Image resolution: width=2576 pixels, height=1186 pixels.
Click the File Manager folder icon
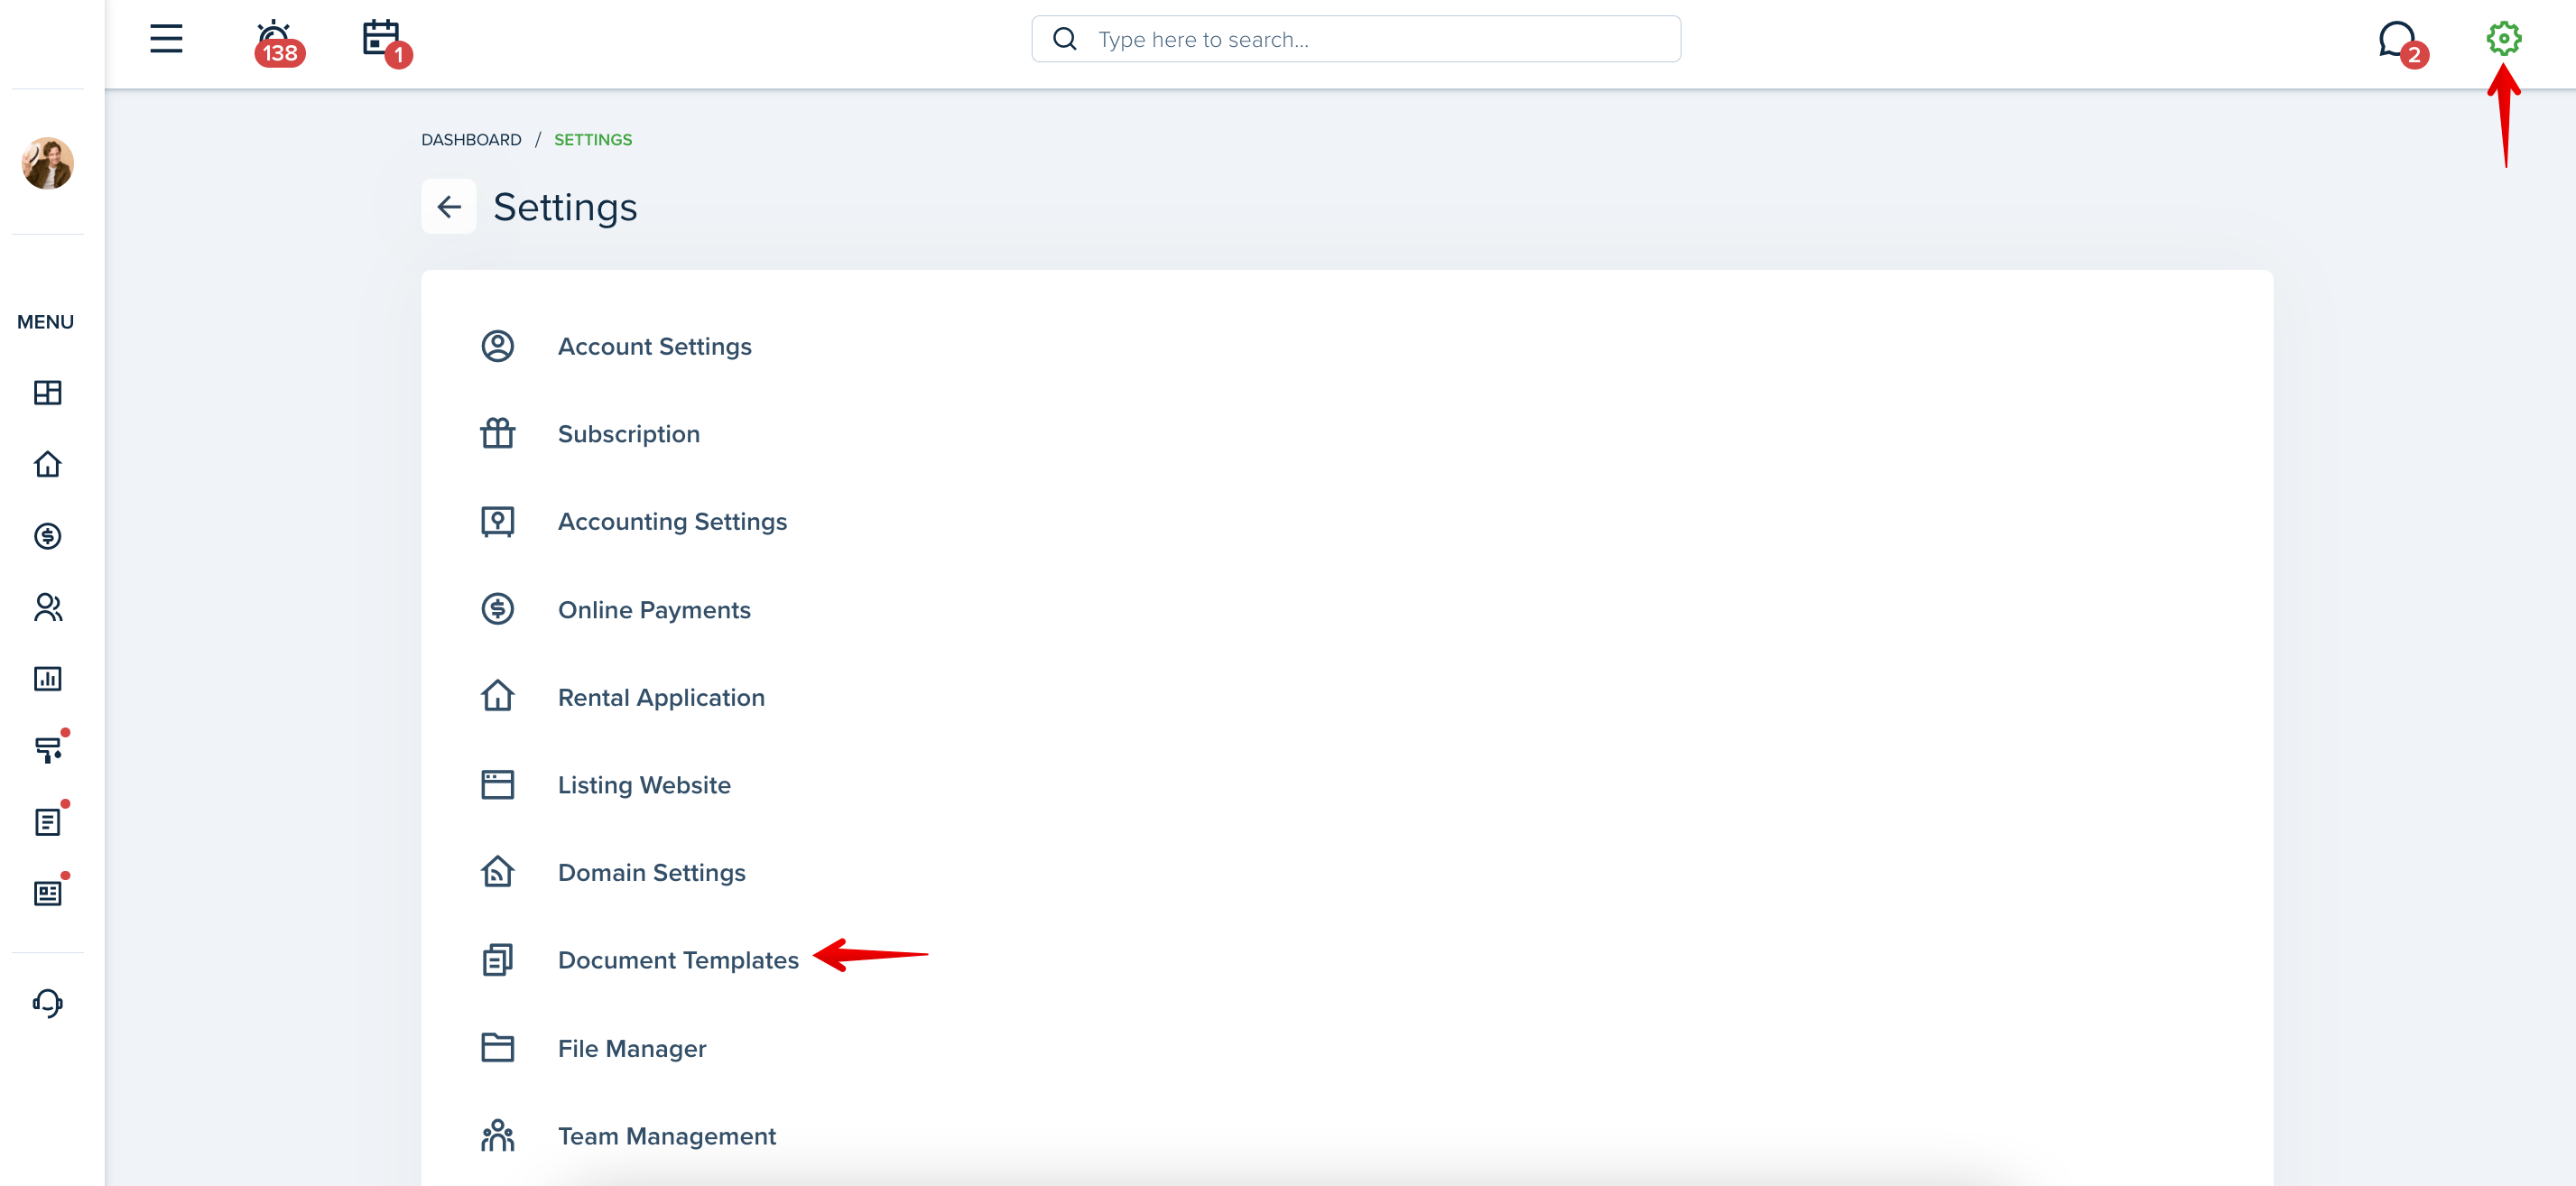tap(498, 1047)
